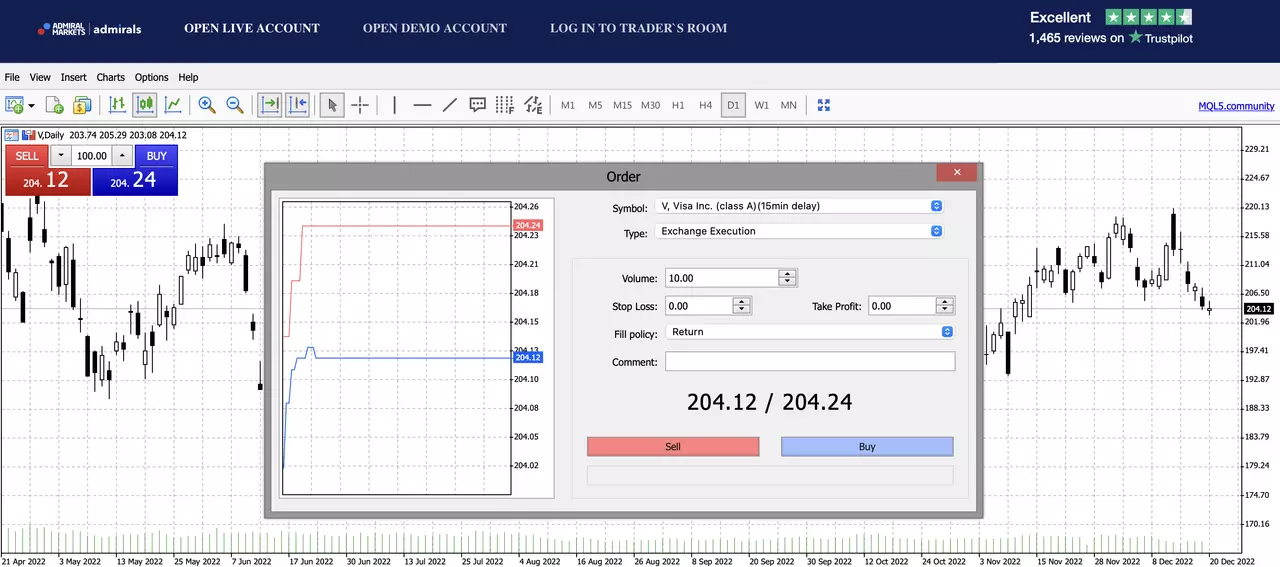
Task: Open the Trustpilot reviews link
Action: (1110, 28)
